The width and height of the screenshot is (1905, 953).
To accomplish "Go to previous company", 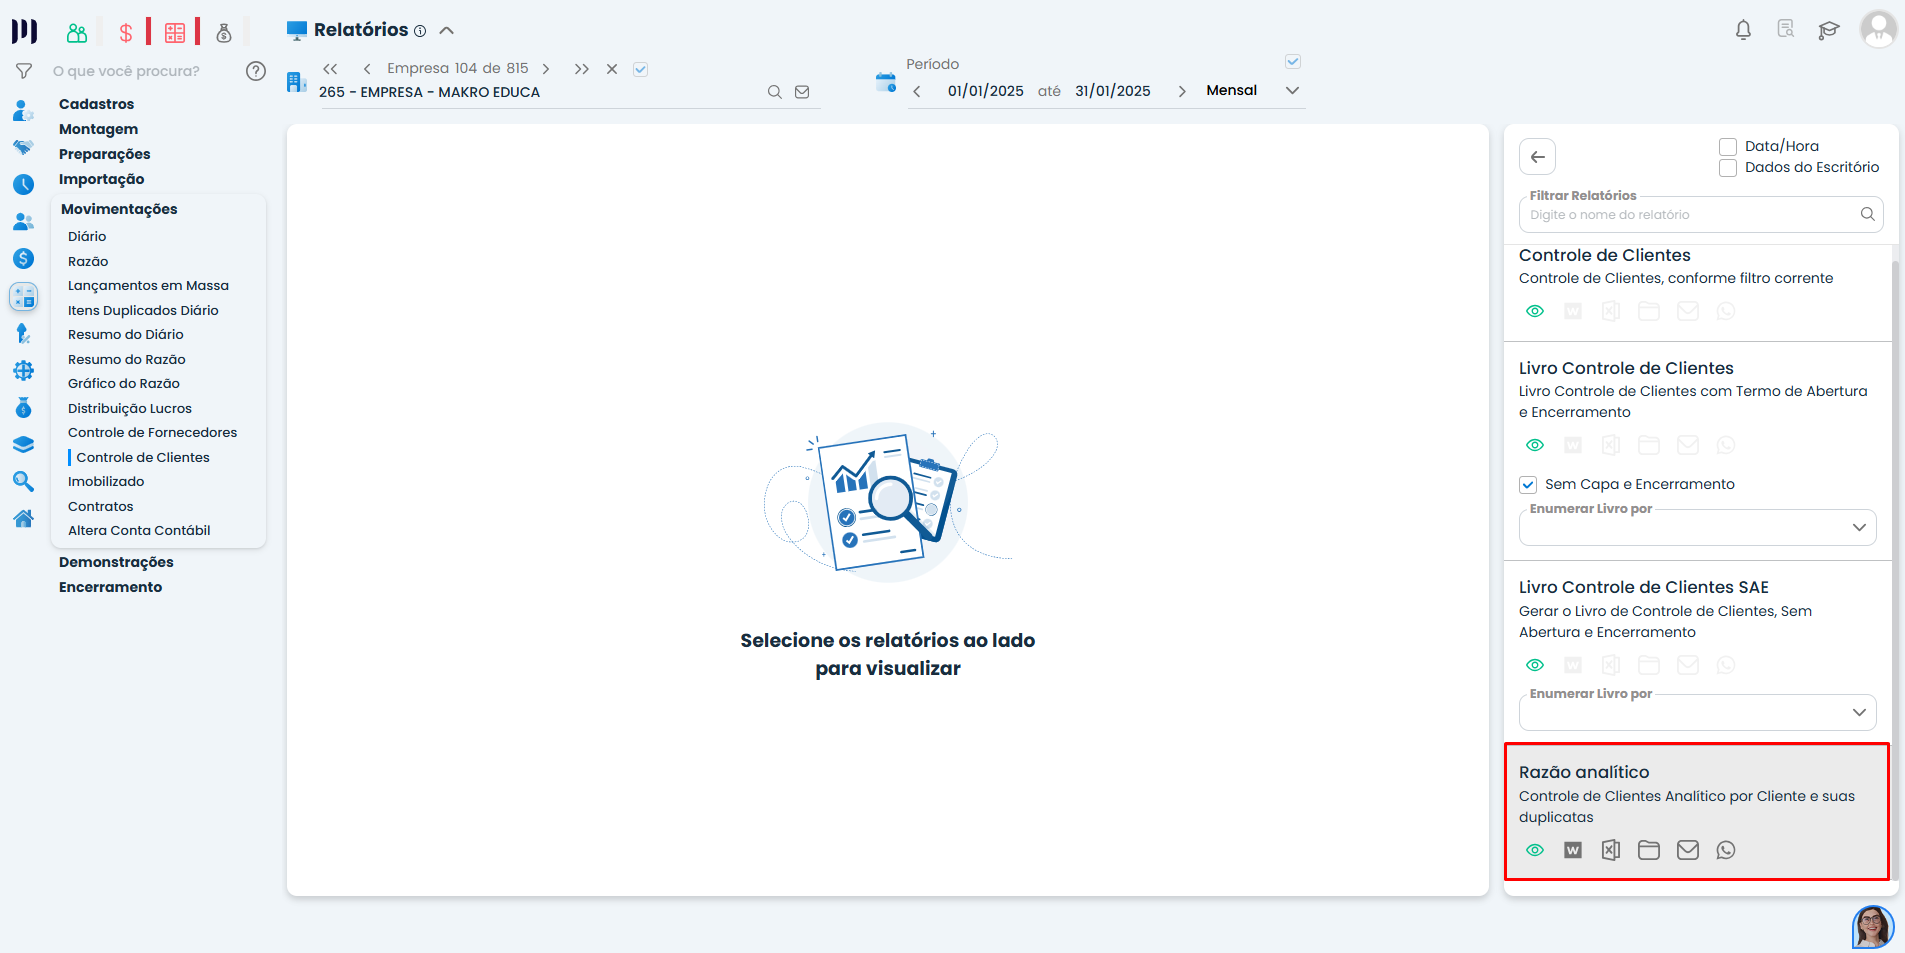I will pos(367,69).
